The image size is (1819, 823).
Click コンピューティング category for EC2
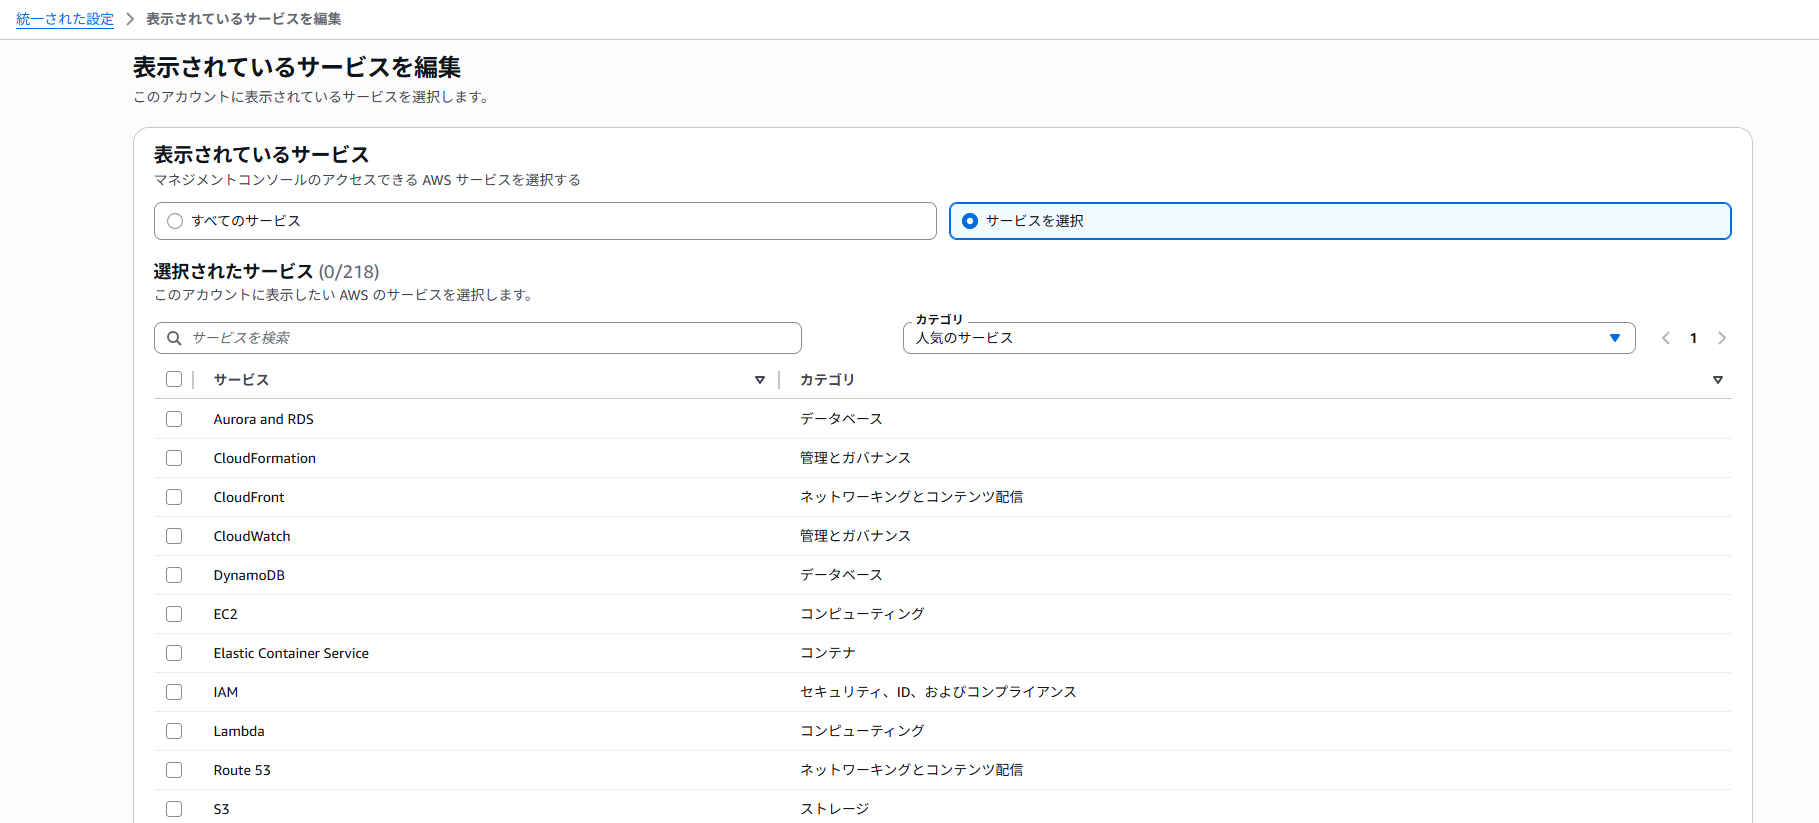click(x=862, y=614)
